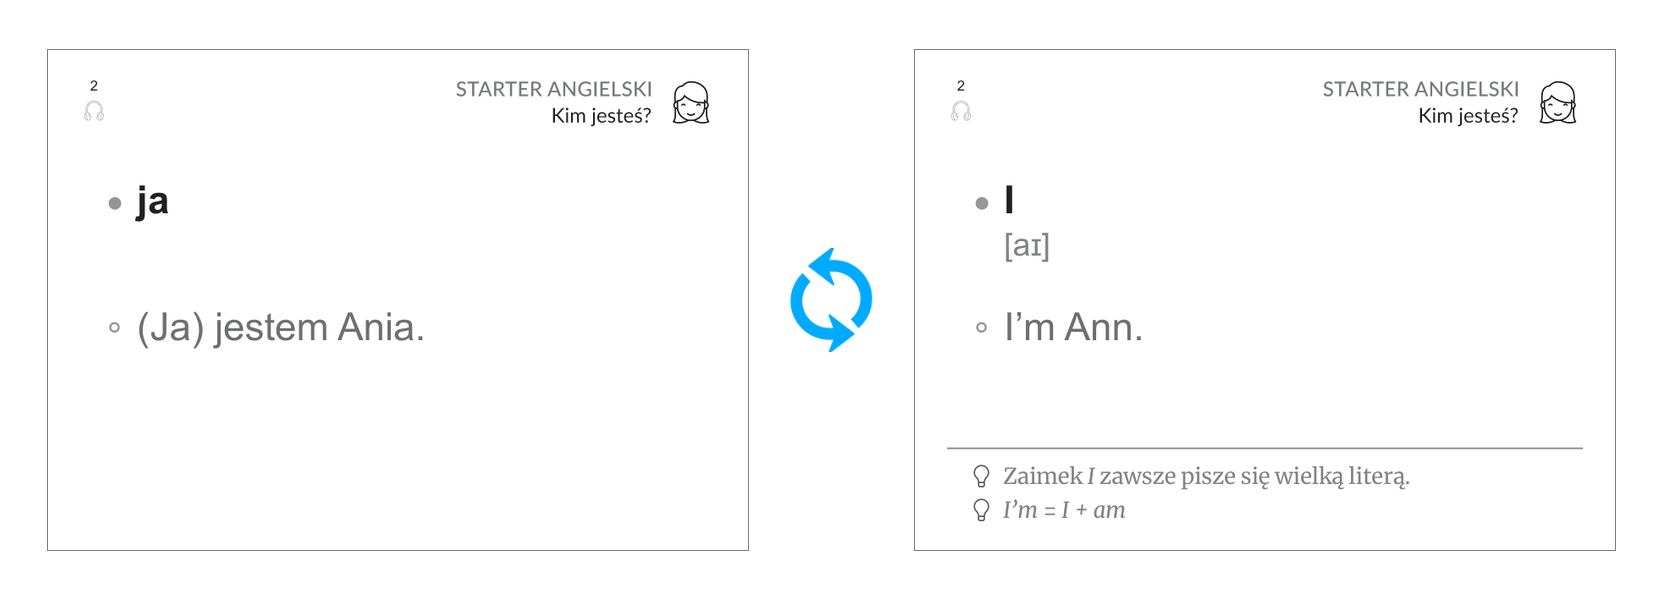The width and height of the screenshot is (1663, 600).
Task: Click gray bullet before the English word 'I'
Action: 982,203
